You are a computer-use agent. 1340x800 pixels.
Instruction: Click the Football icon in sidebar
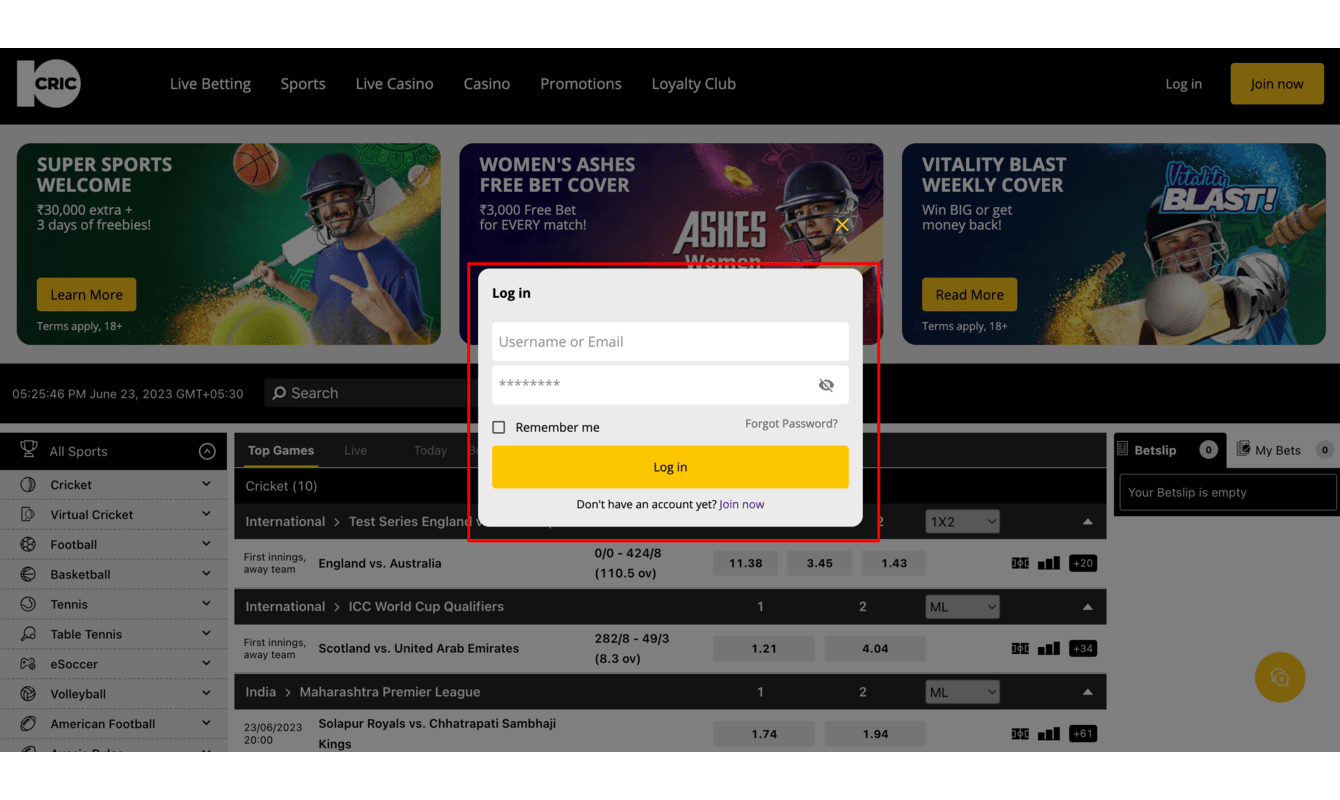tap(29, 545)
